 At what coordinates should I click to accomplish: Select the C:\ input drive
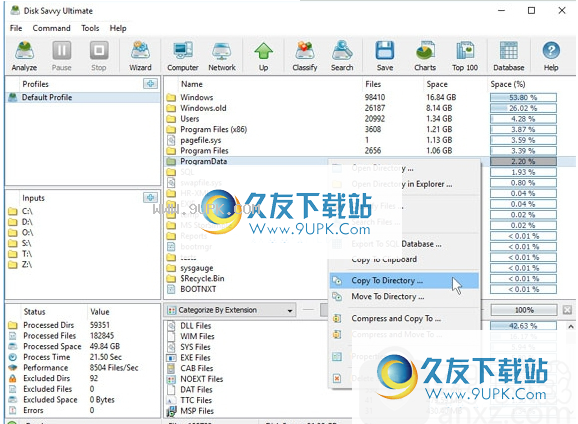27,211
